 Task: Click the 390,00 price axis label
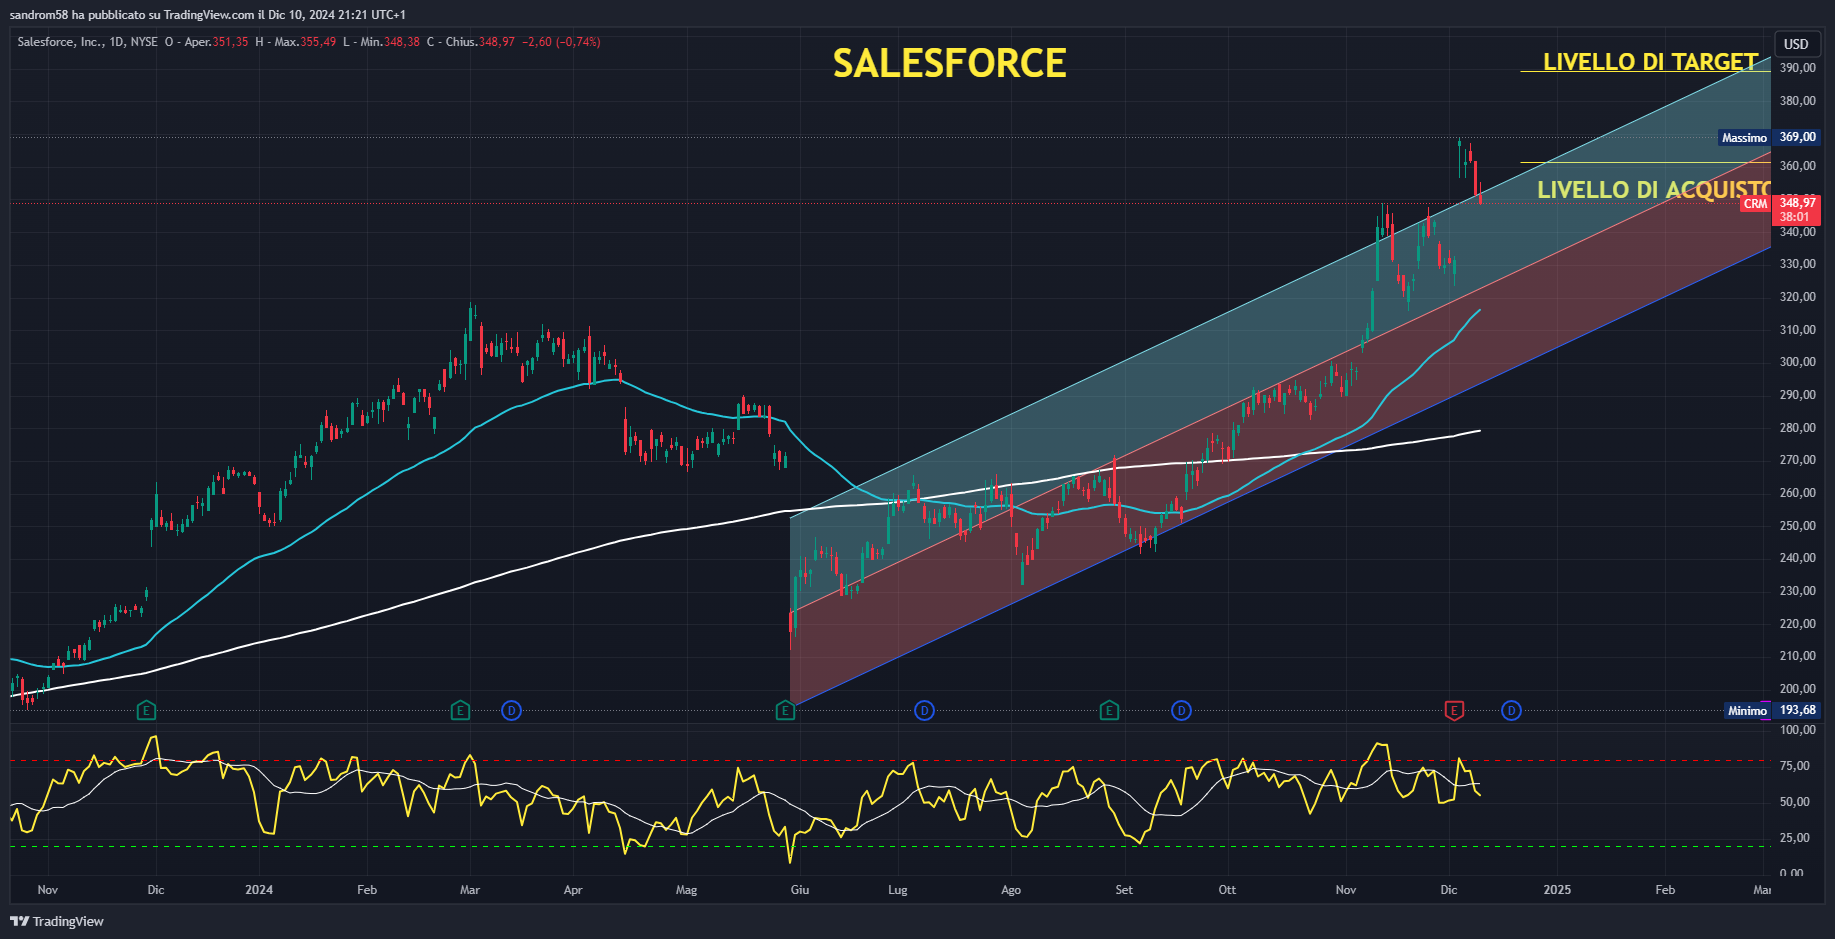(1797, 68)
